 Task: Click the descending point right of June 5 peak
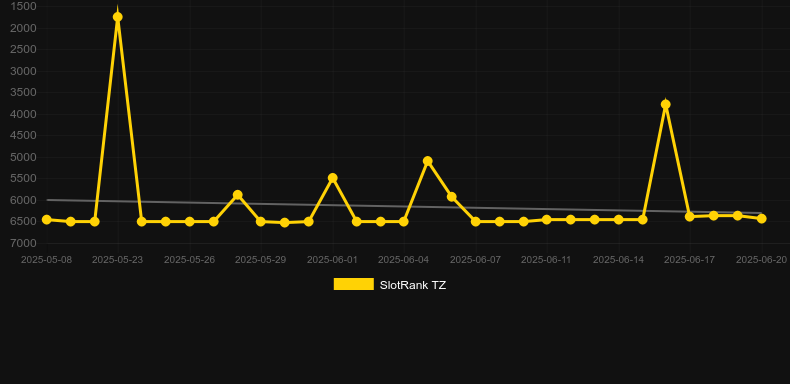point(452,197)
